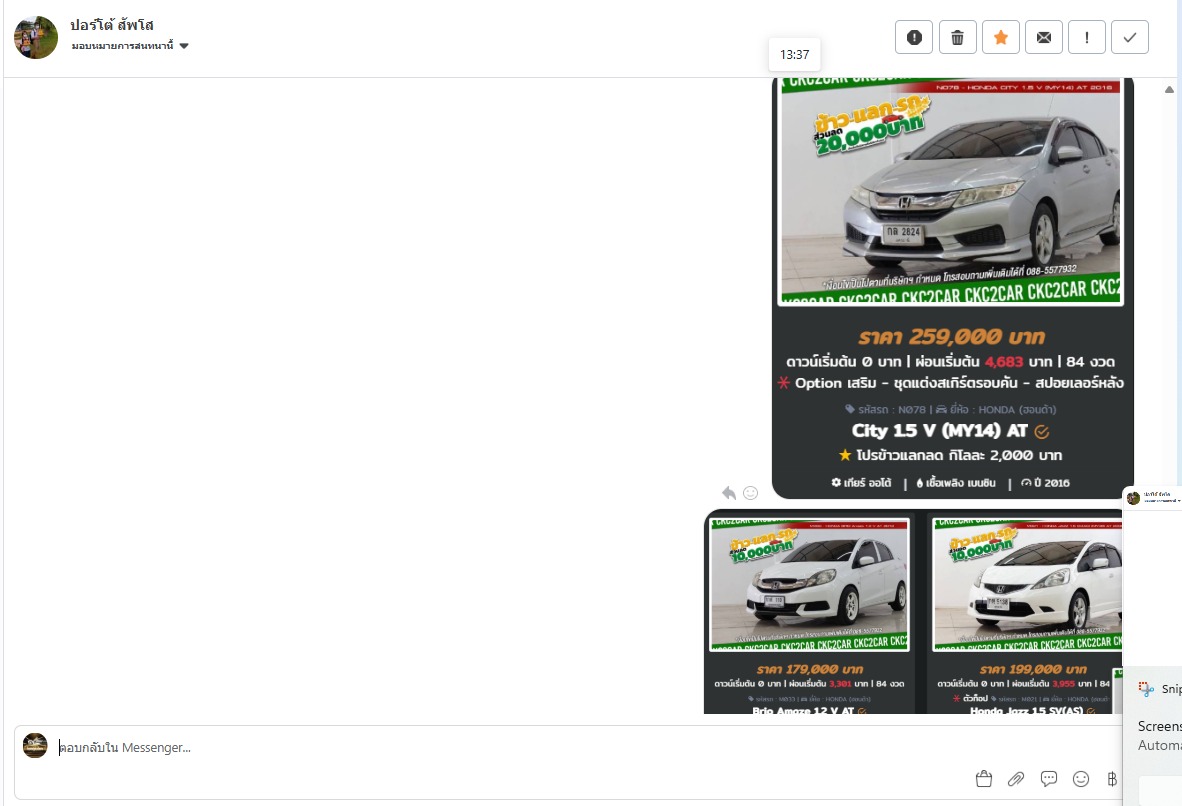React to message with smiley icon
This screenshot has width=1182, height=806.
coord(750,493)
